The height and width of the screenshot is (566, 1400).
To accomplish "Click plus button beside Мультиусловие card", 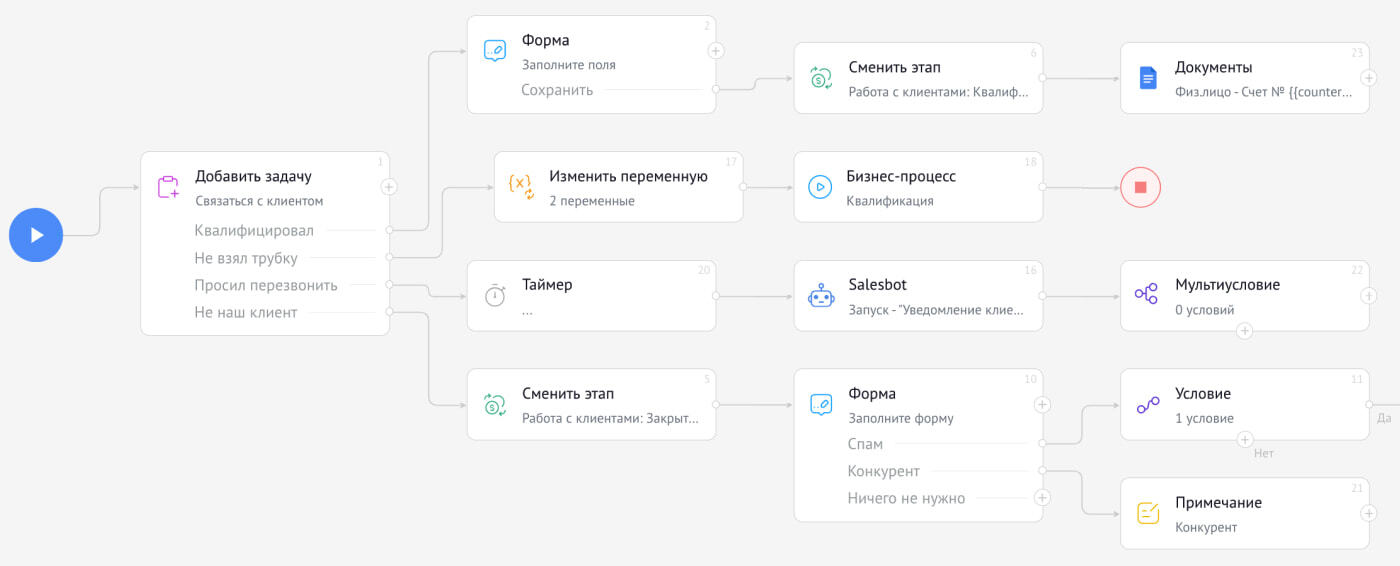I will pyautogui.click(x=1369, y=295).
